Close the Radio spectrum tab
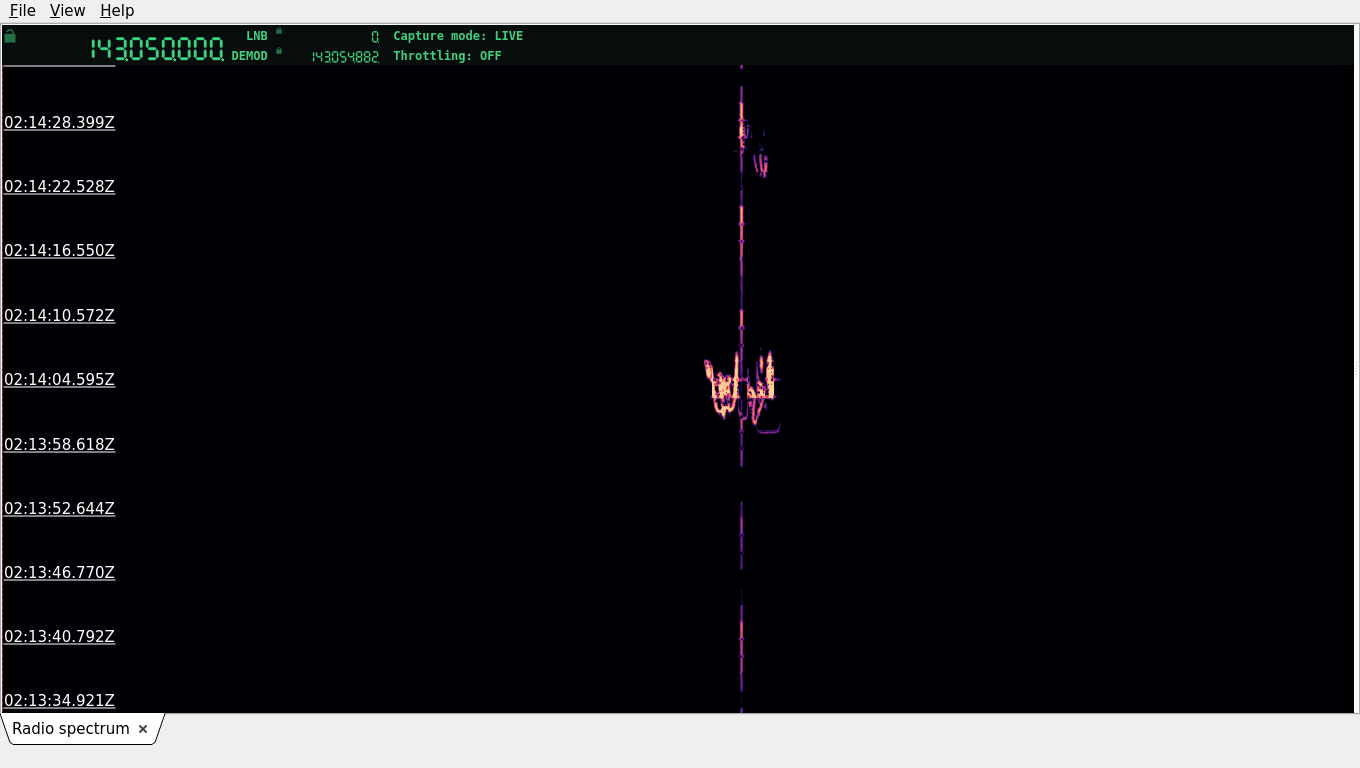 tap(143, 729)
